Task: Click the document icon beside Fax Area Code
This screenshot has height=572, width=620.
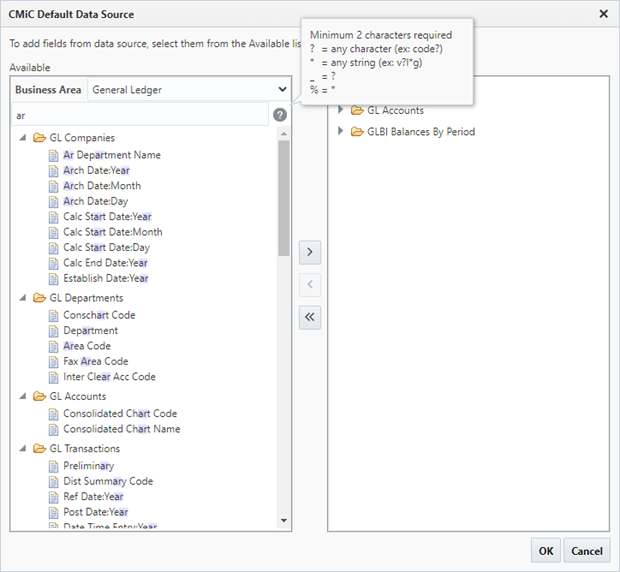Action: coord(53,362)
